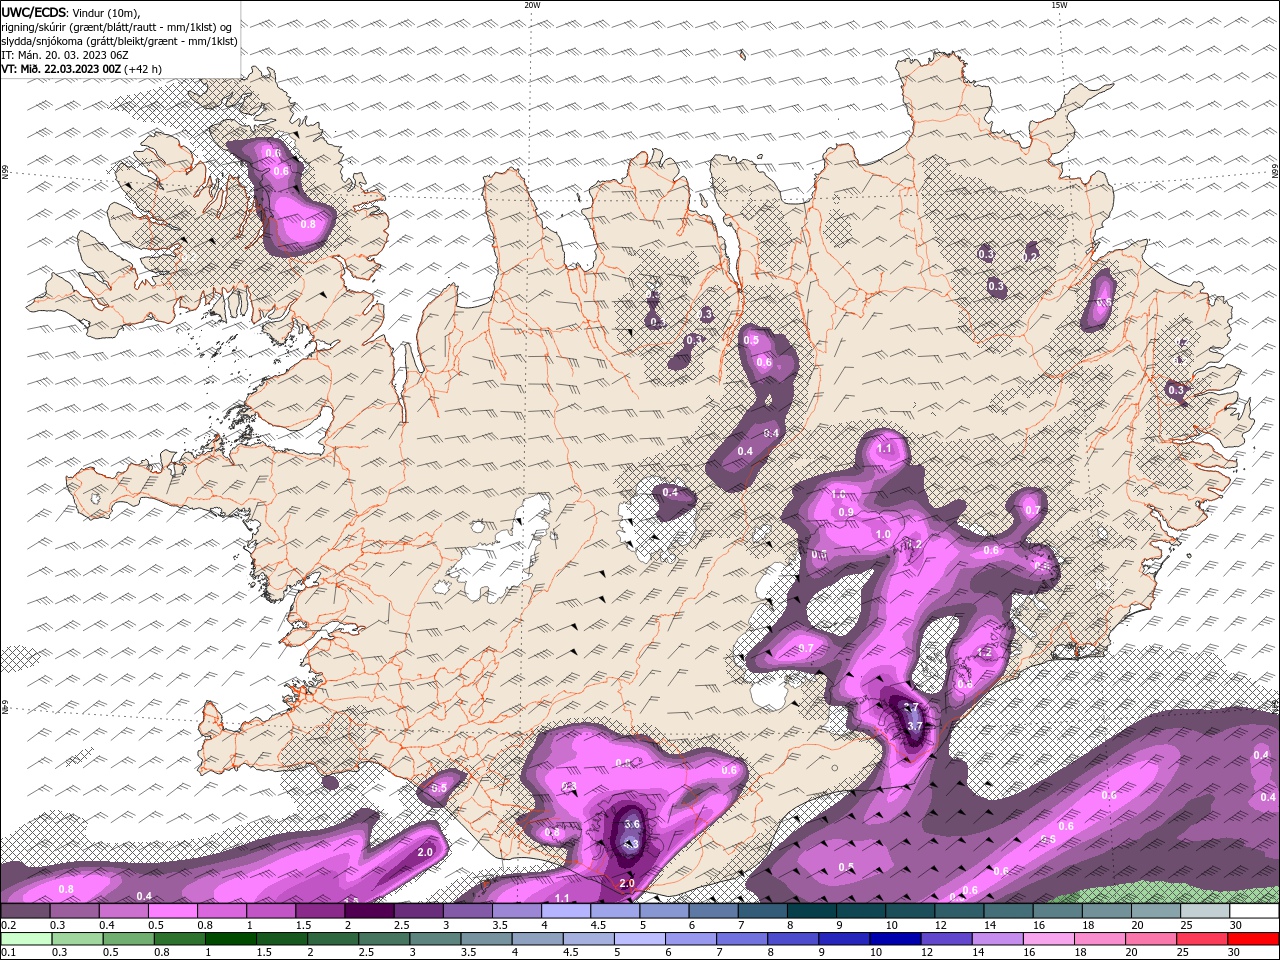Select the light pink 16 swatch in the lower scale
This screenshot has height=960, width=1280.
(1047, 939)
